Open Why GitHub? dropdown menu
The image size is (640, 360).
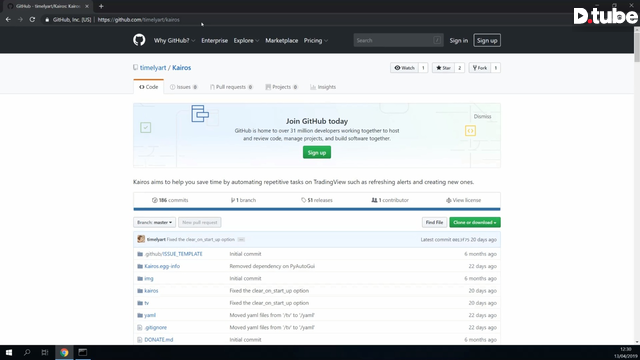174,40
